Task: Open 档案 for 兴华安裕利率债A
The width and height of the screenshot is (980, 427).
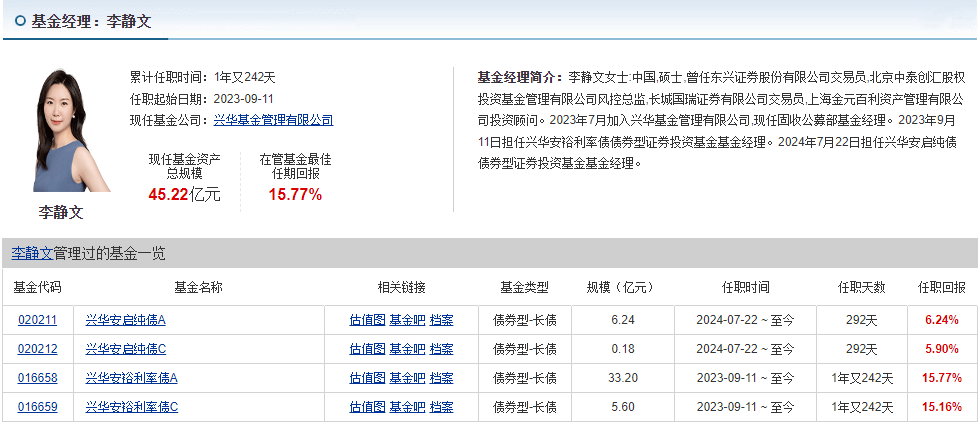Action: click(442, 378)
